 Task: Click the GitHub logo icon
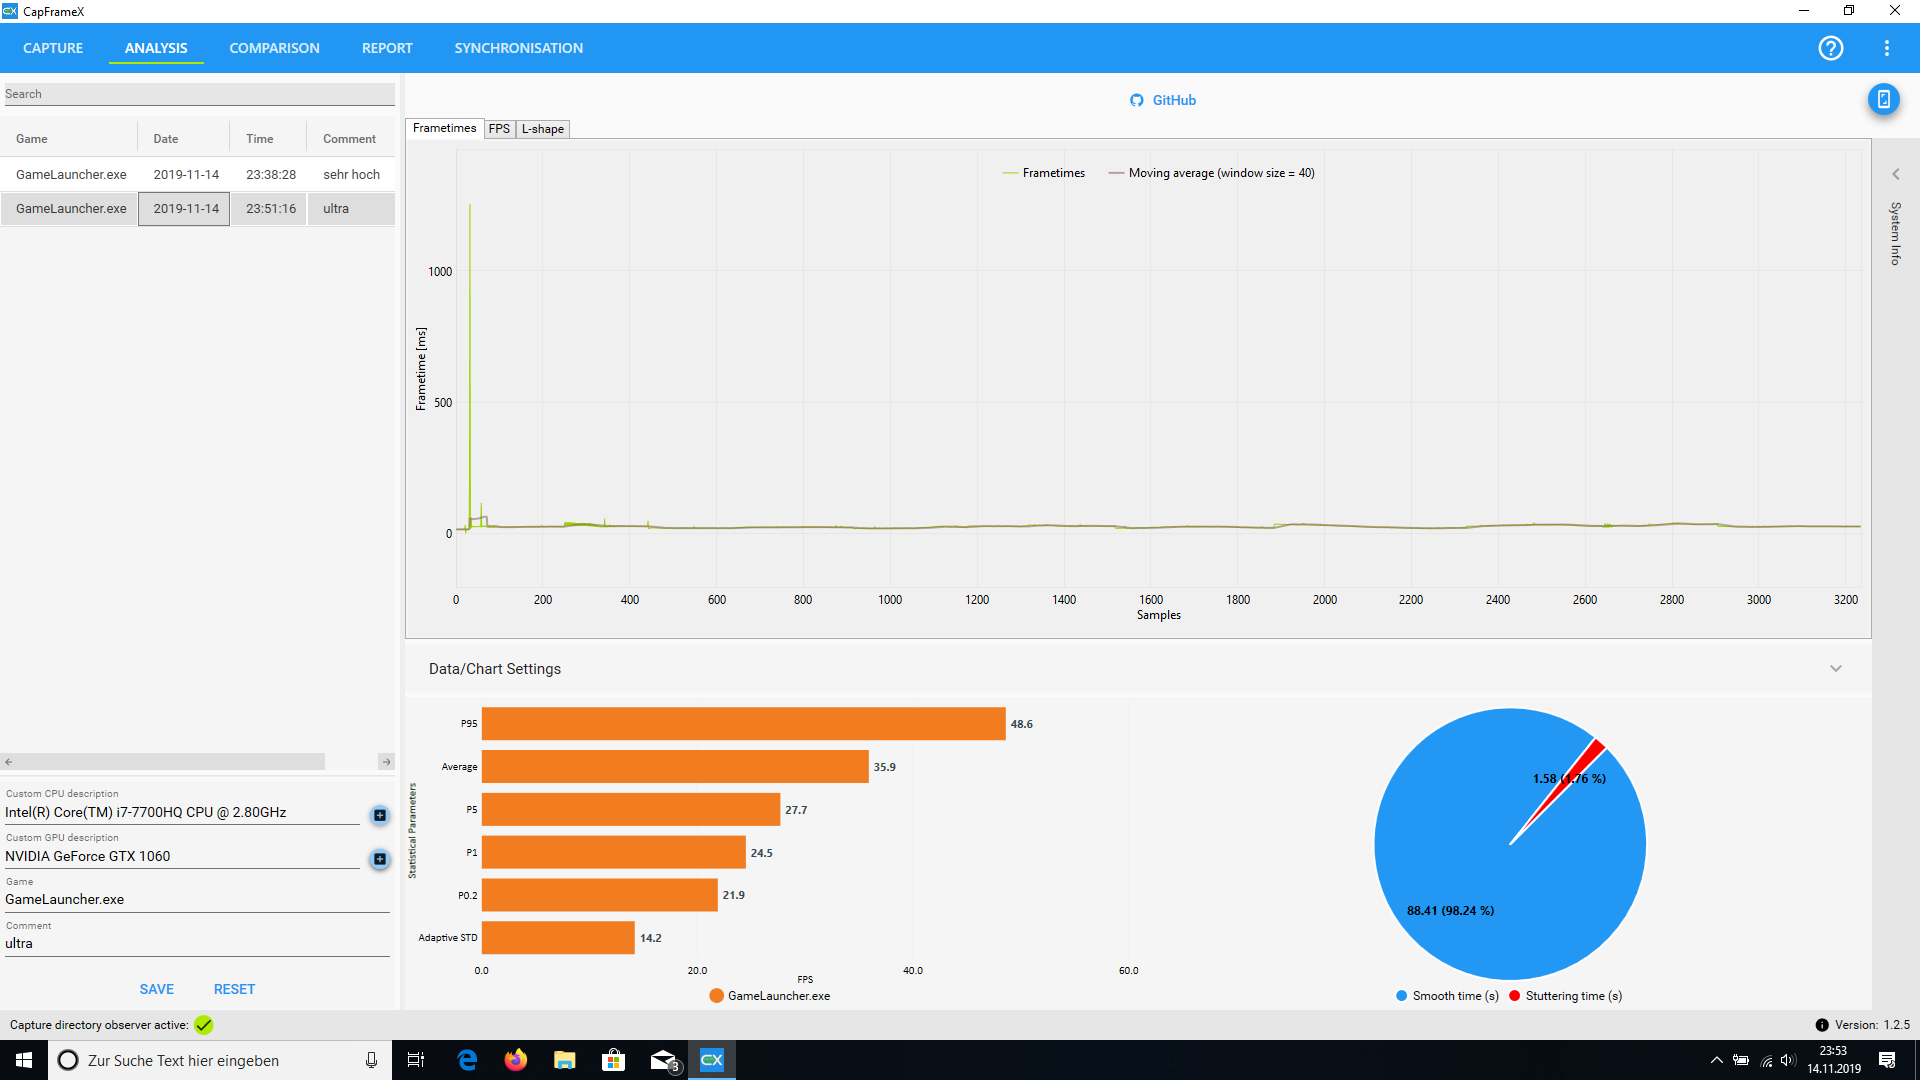pos(1137,100)
